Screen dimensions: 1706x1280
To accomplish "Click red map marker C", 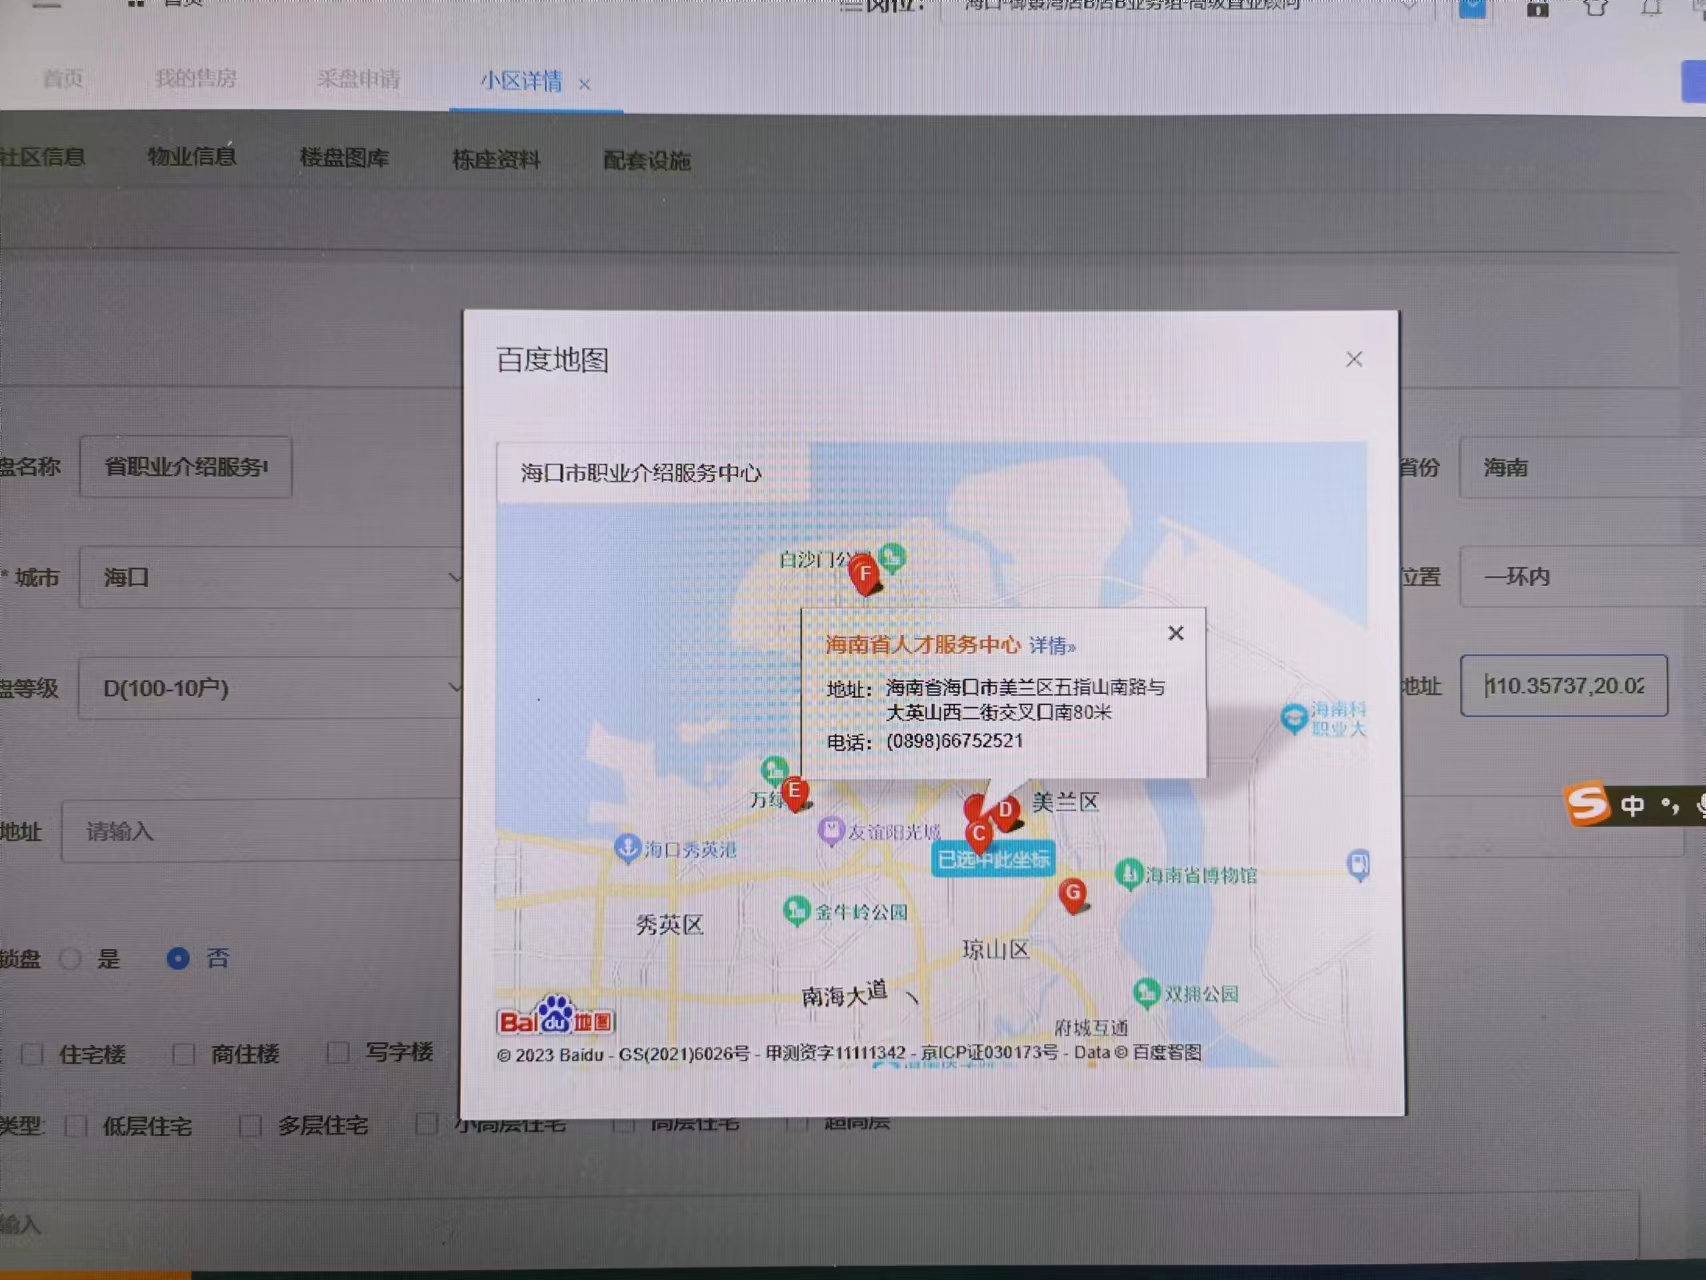I will [x=979, y=834].
